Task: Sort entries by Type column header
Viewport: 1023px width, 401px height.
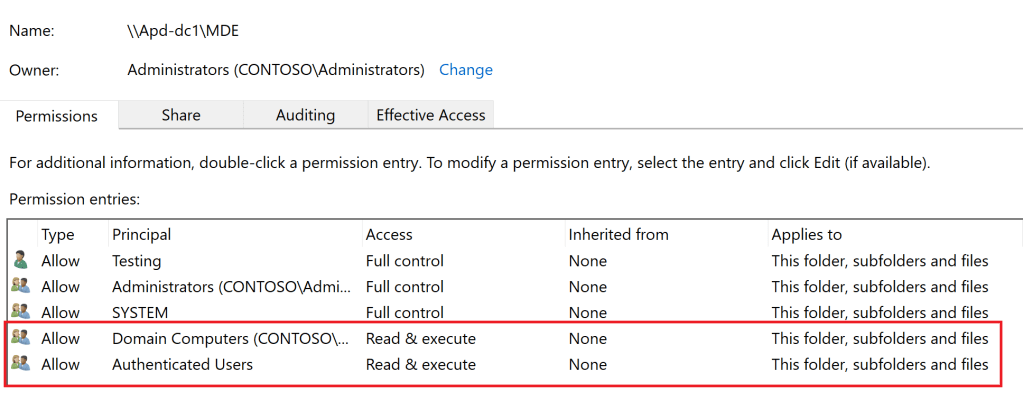Action: (x=57, y=235)
